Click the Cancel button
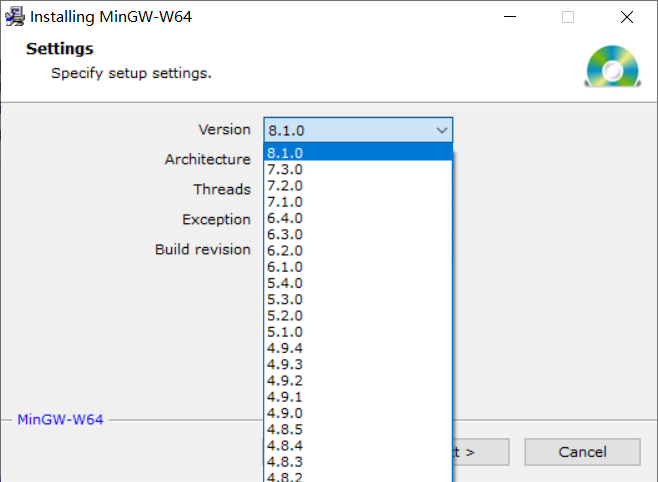 582,452
